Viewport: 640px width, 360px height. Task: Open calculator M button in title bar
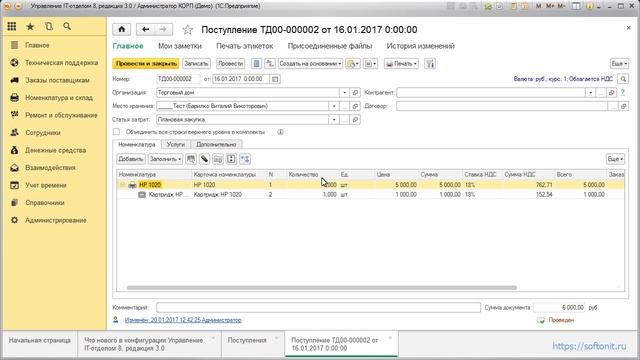point(539,6)
